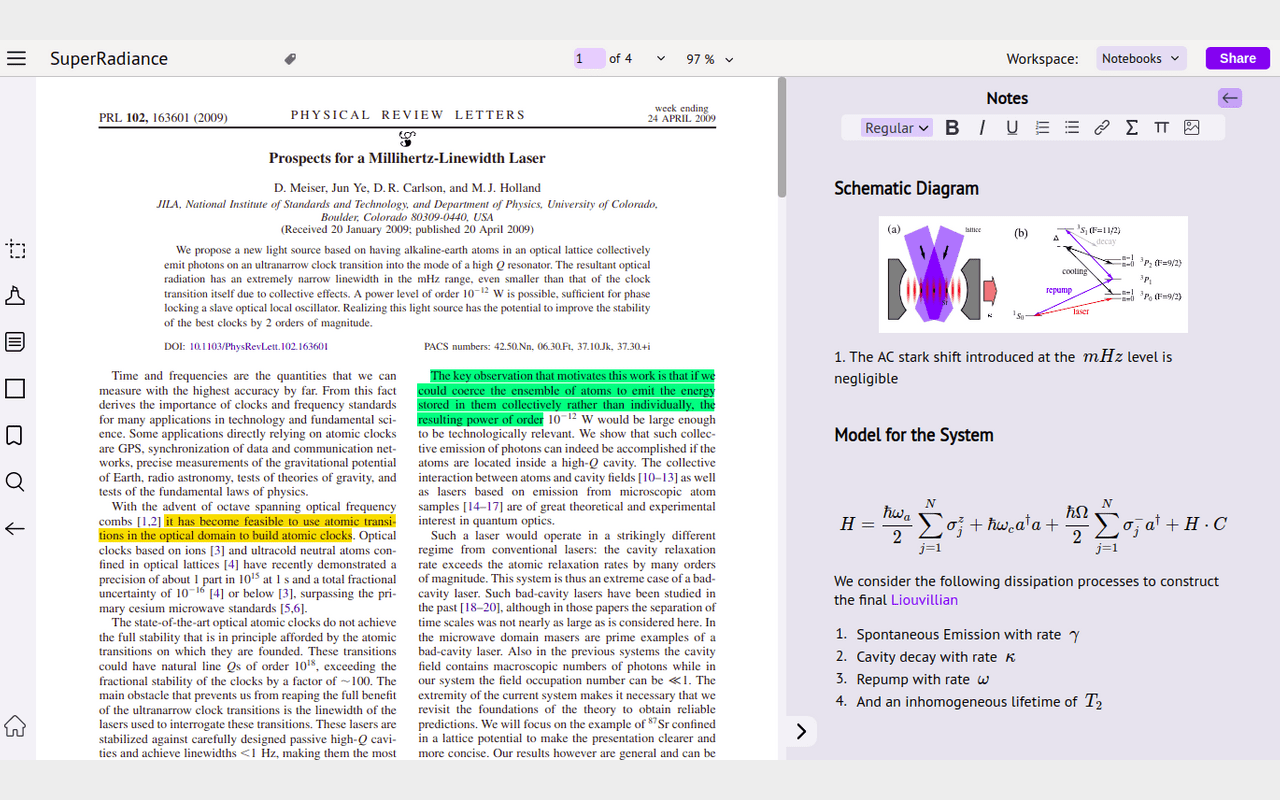Click the authors line D. Meiser, Jun Ye
The image size is (1280, 800).
click(407, 188)
